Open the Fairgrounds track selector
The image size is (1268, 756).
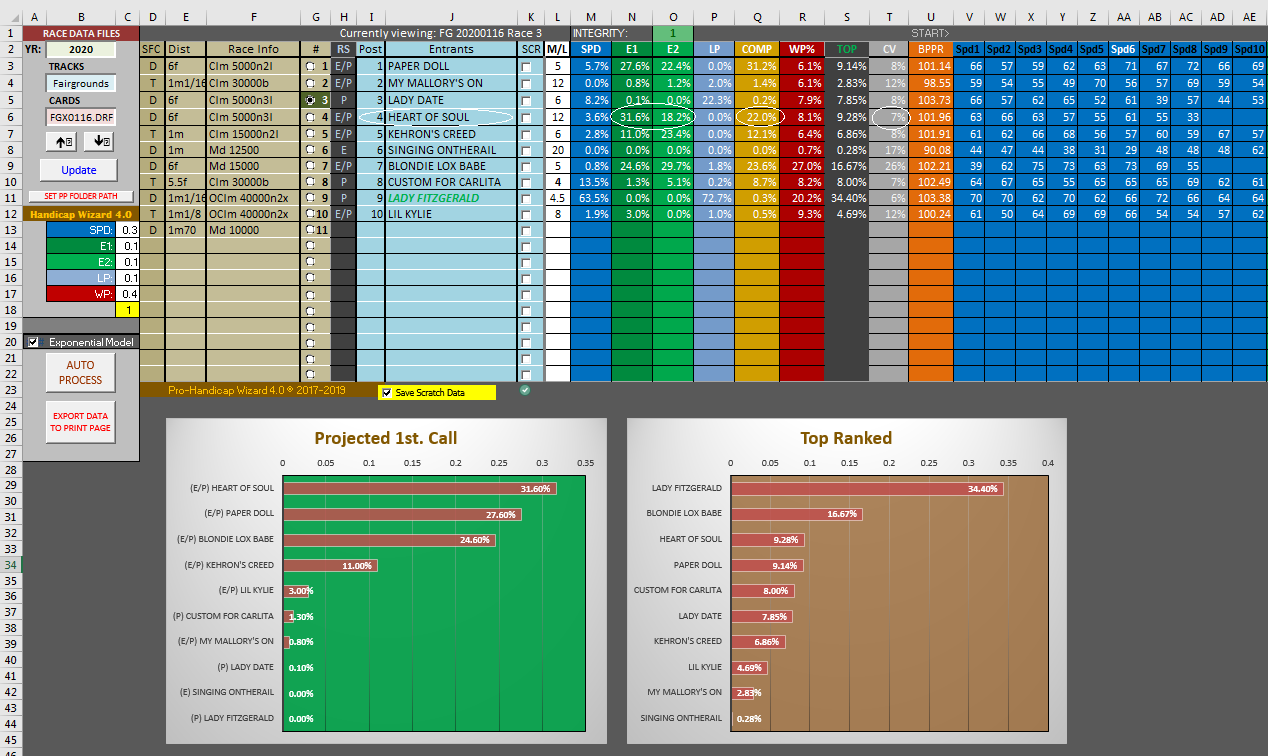(x=80, y=83)
